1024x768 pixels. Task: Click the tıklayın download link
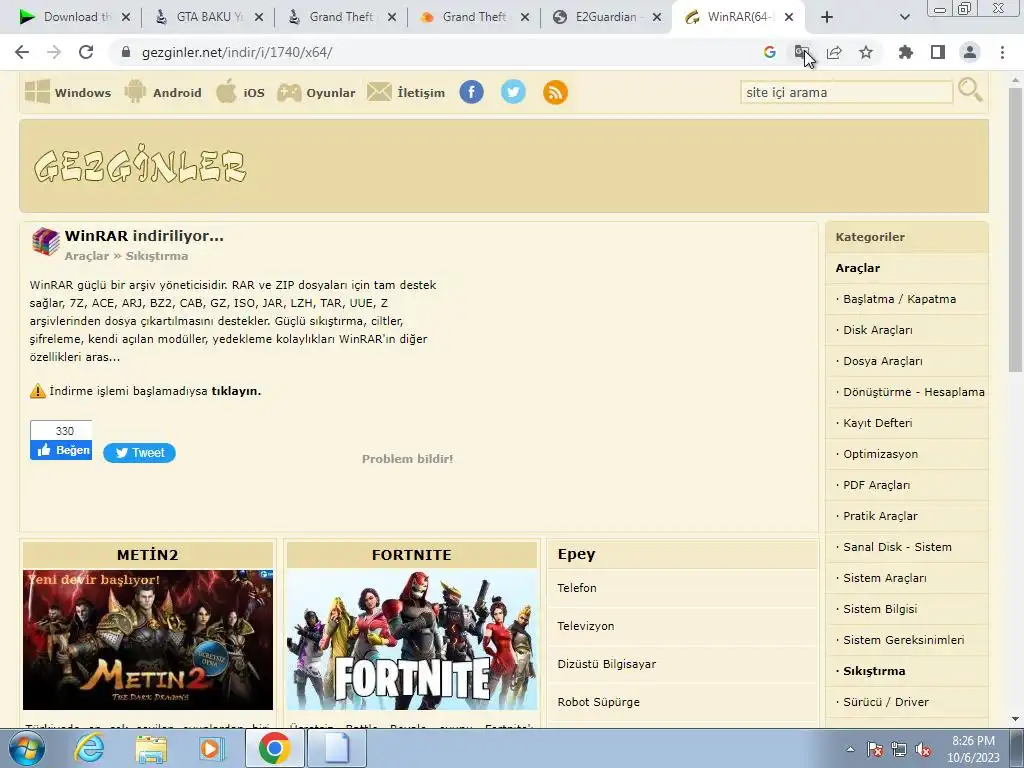[x=236, y=391]
